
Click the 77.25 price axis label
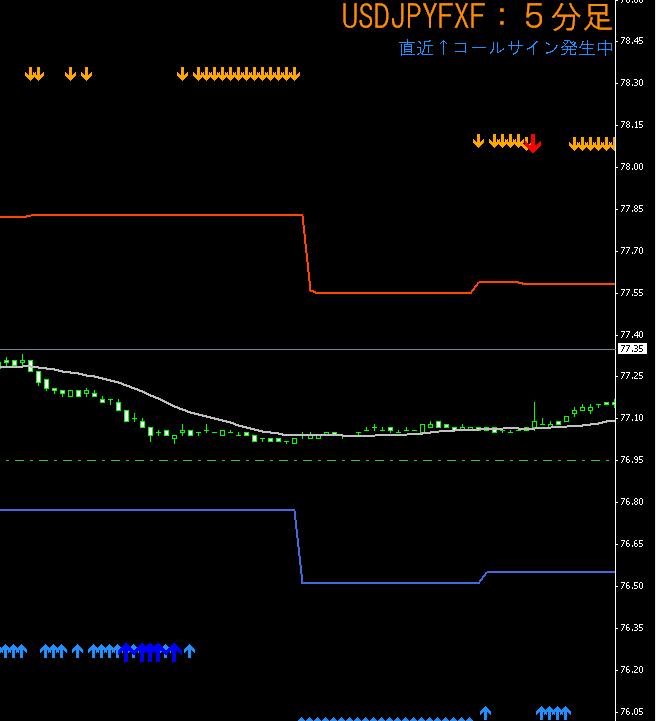tap(632, 376)
